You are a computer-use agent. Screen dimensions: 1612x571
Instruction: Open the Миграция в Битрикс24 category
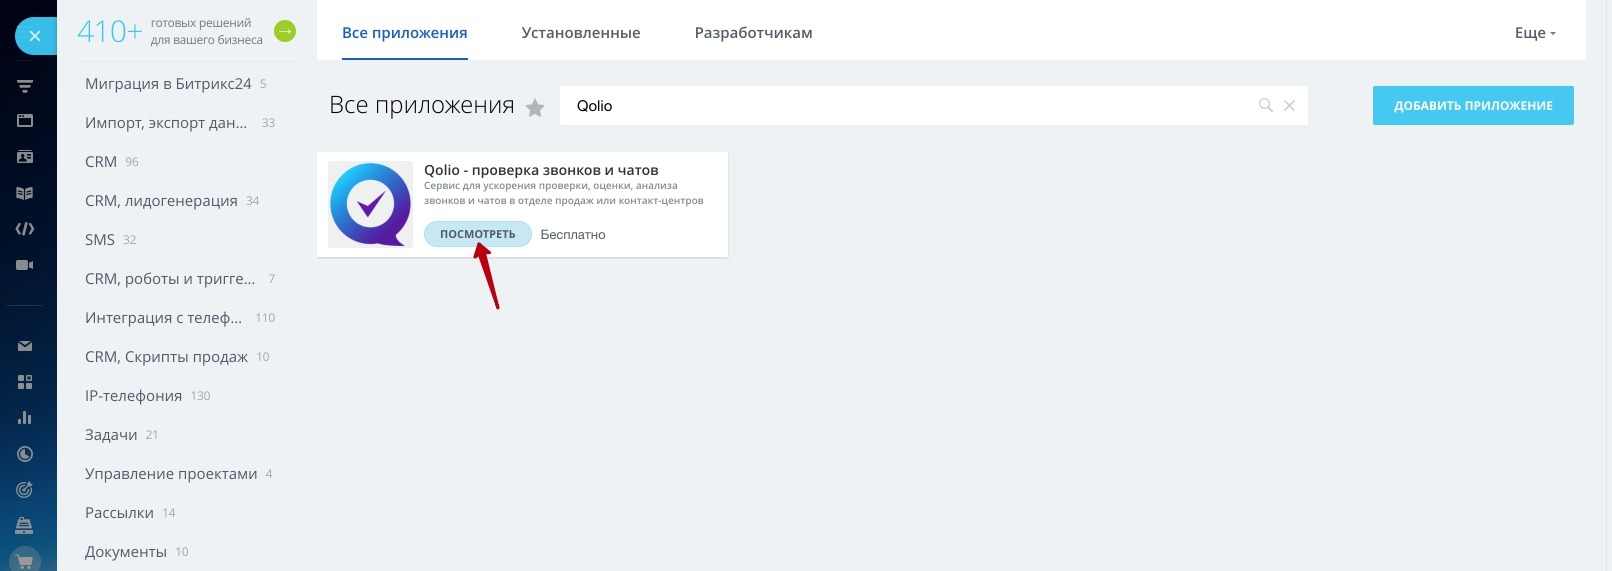click(x=168, y=84)
